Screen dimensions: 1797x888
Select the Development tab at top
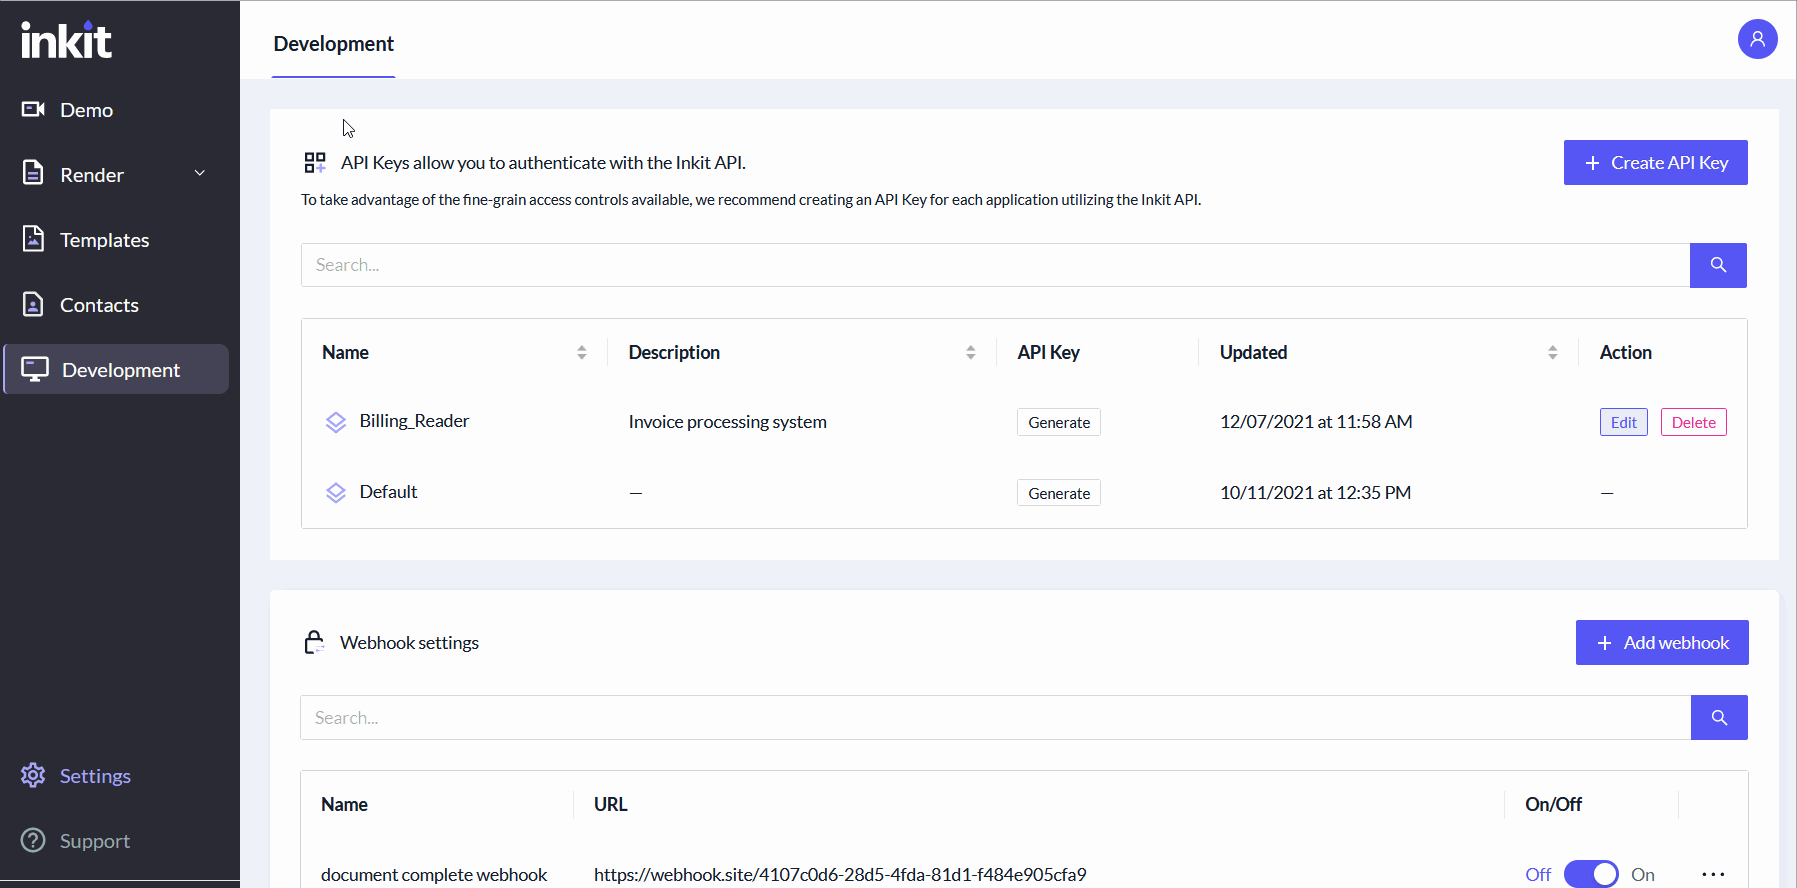(x=333, y=44)
